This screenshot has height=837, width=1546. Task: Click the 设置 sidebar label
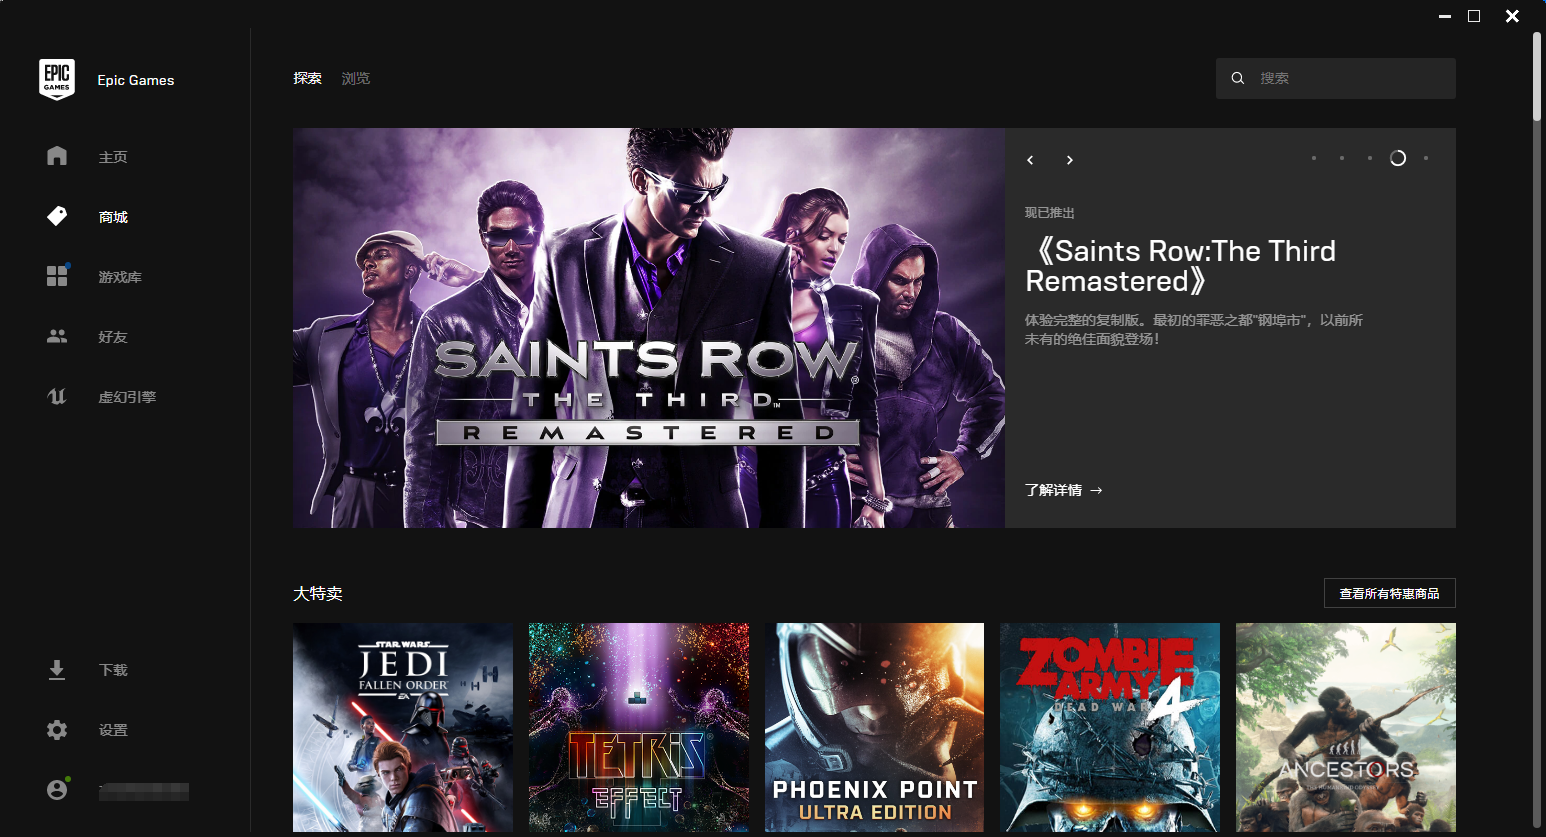click(x=113, y=730)
